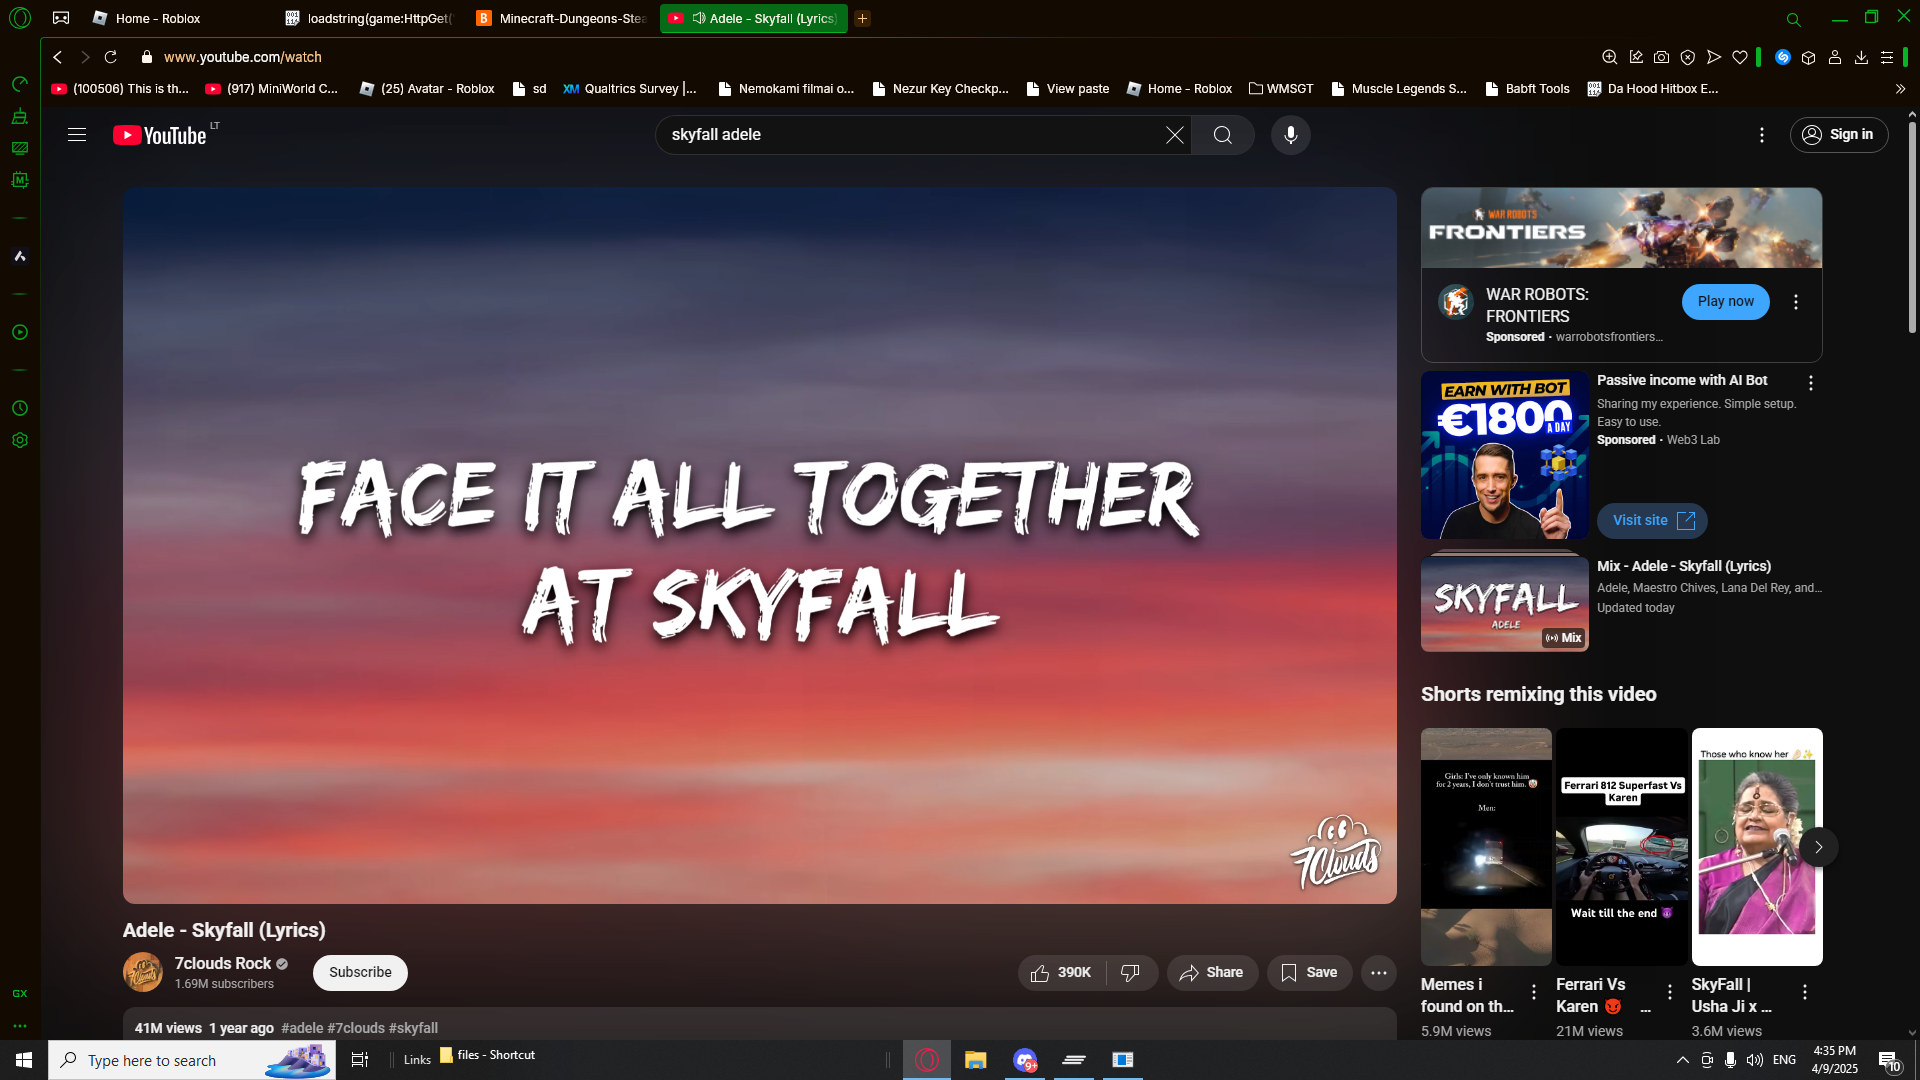Open the YouTube guide hamburger menu

pyautogui.click(x=77, y=135)
